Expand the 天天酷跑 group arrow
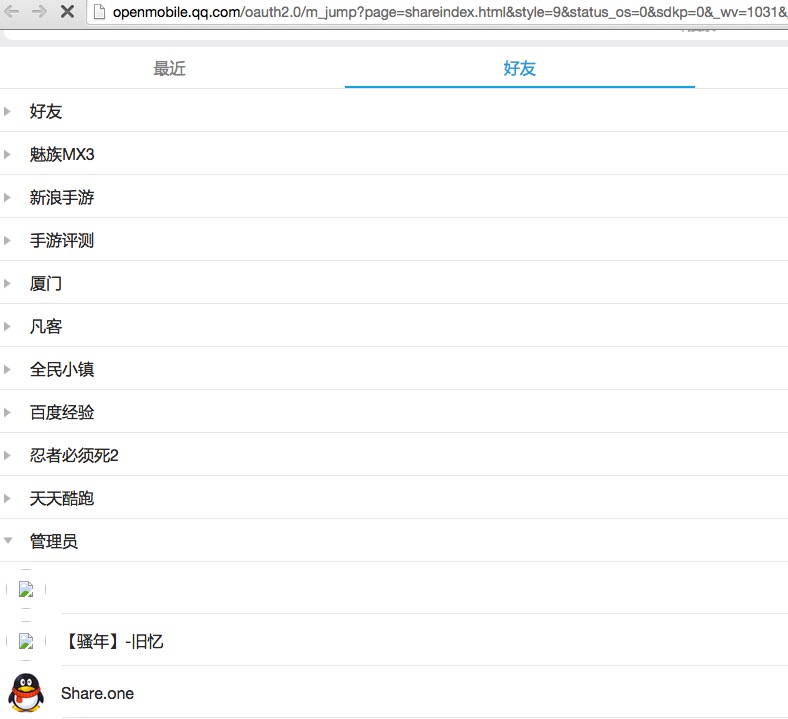Image resolution: width=788 pixels, height=719 pixels. tap(7, 498)
